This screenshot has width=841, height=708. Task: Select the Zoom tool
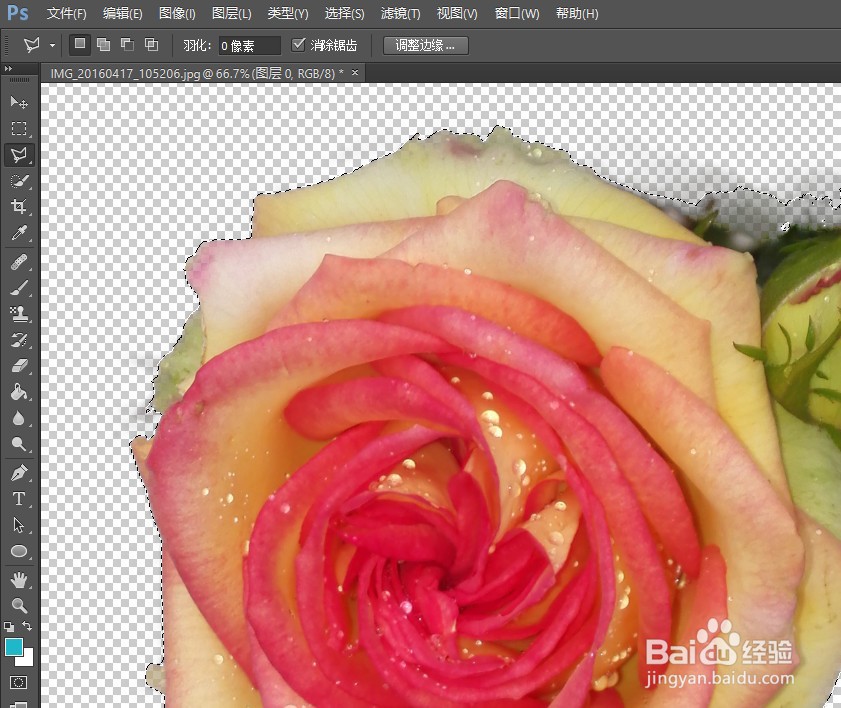[19, 606]
